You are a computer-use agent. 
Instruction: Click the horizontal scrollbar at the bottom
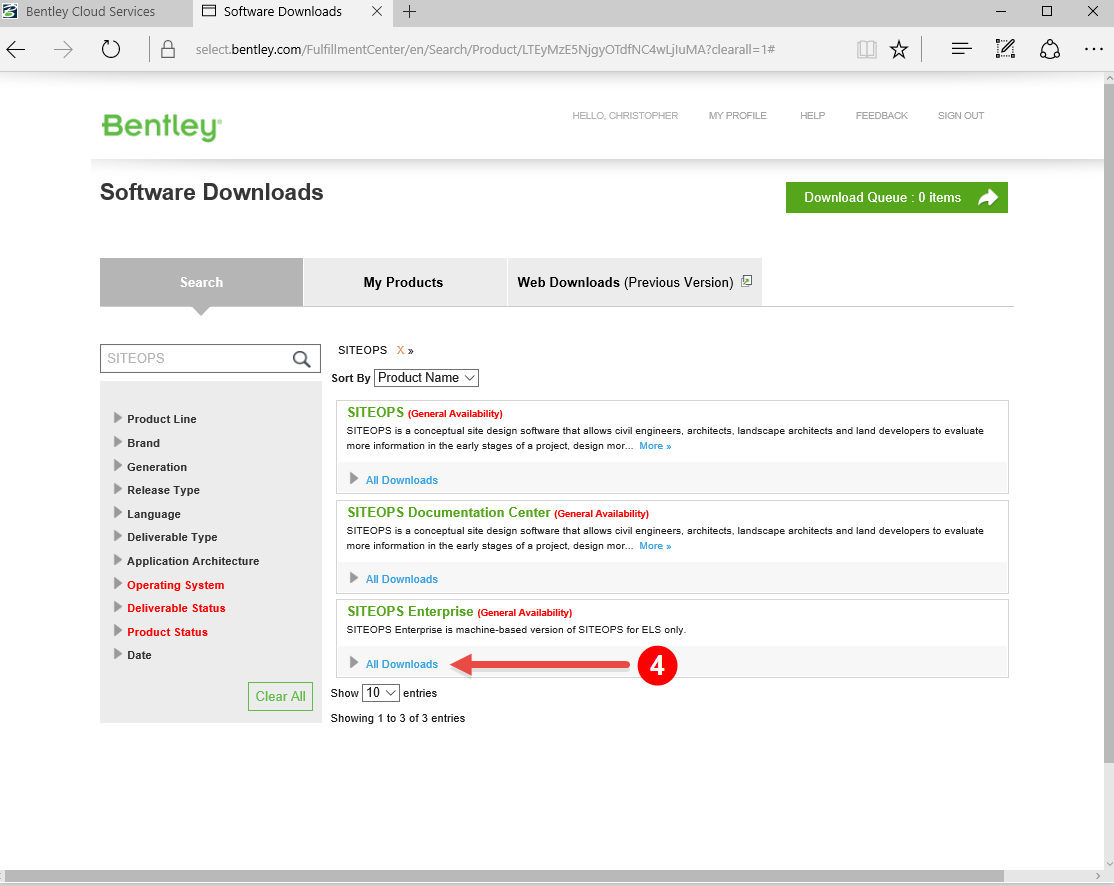[504, 876]
